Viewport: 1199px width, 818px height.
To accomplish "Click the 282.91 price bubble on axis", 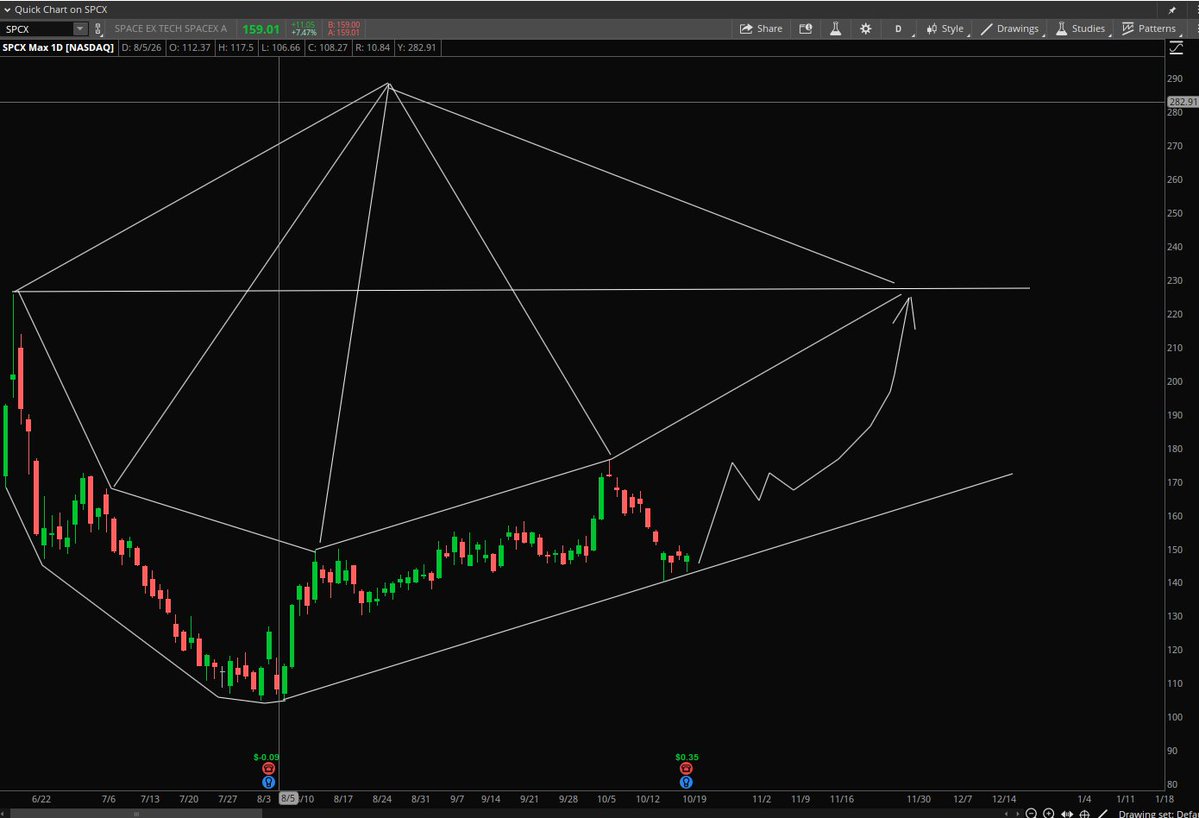I will (x=1182, y=102).
